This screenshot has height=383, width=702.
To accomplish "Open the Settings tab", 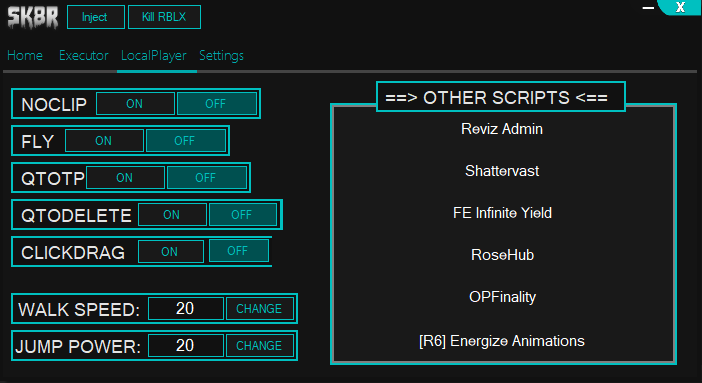I will [x=222, y=56].
